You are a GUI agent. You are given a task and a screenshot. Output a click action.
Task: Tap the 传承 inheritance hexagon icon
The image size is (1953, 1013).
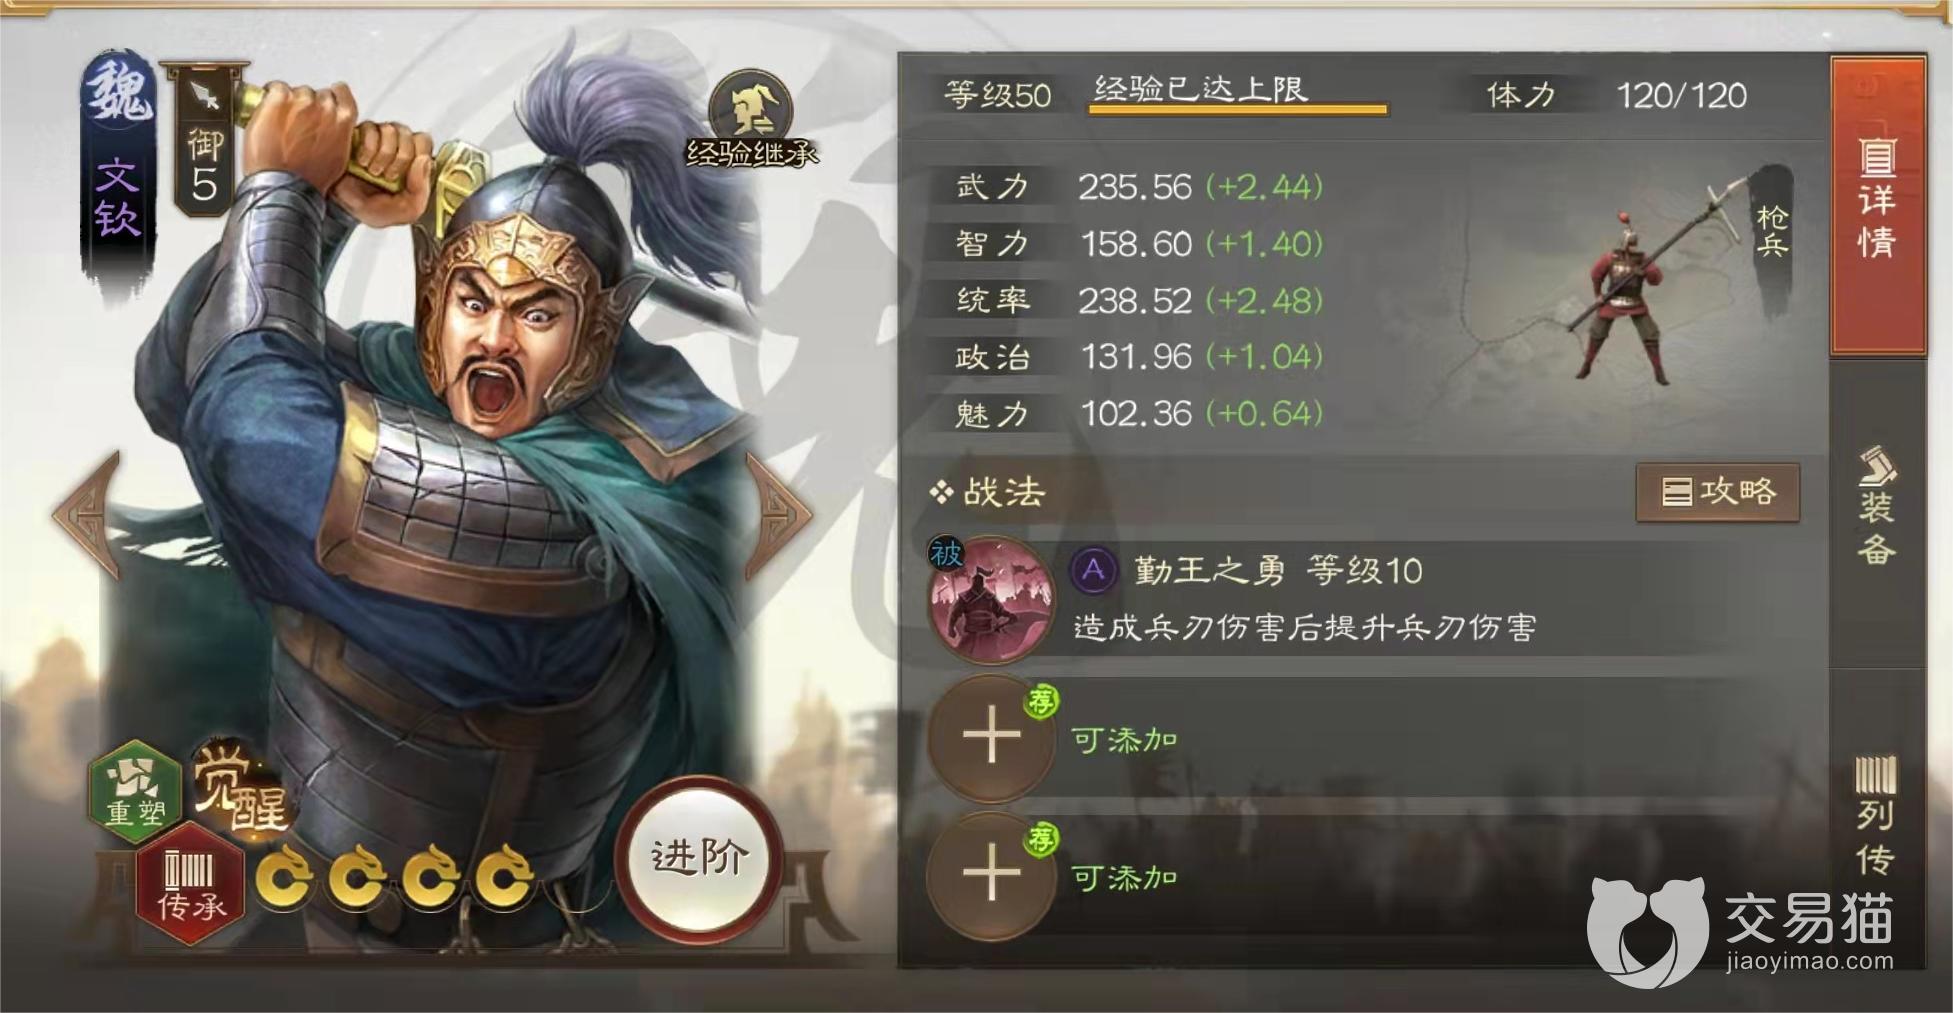190,885
